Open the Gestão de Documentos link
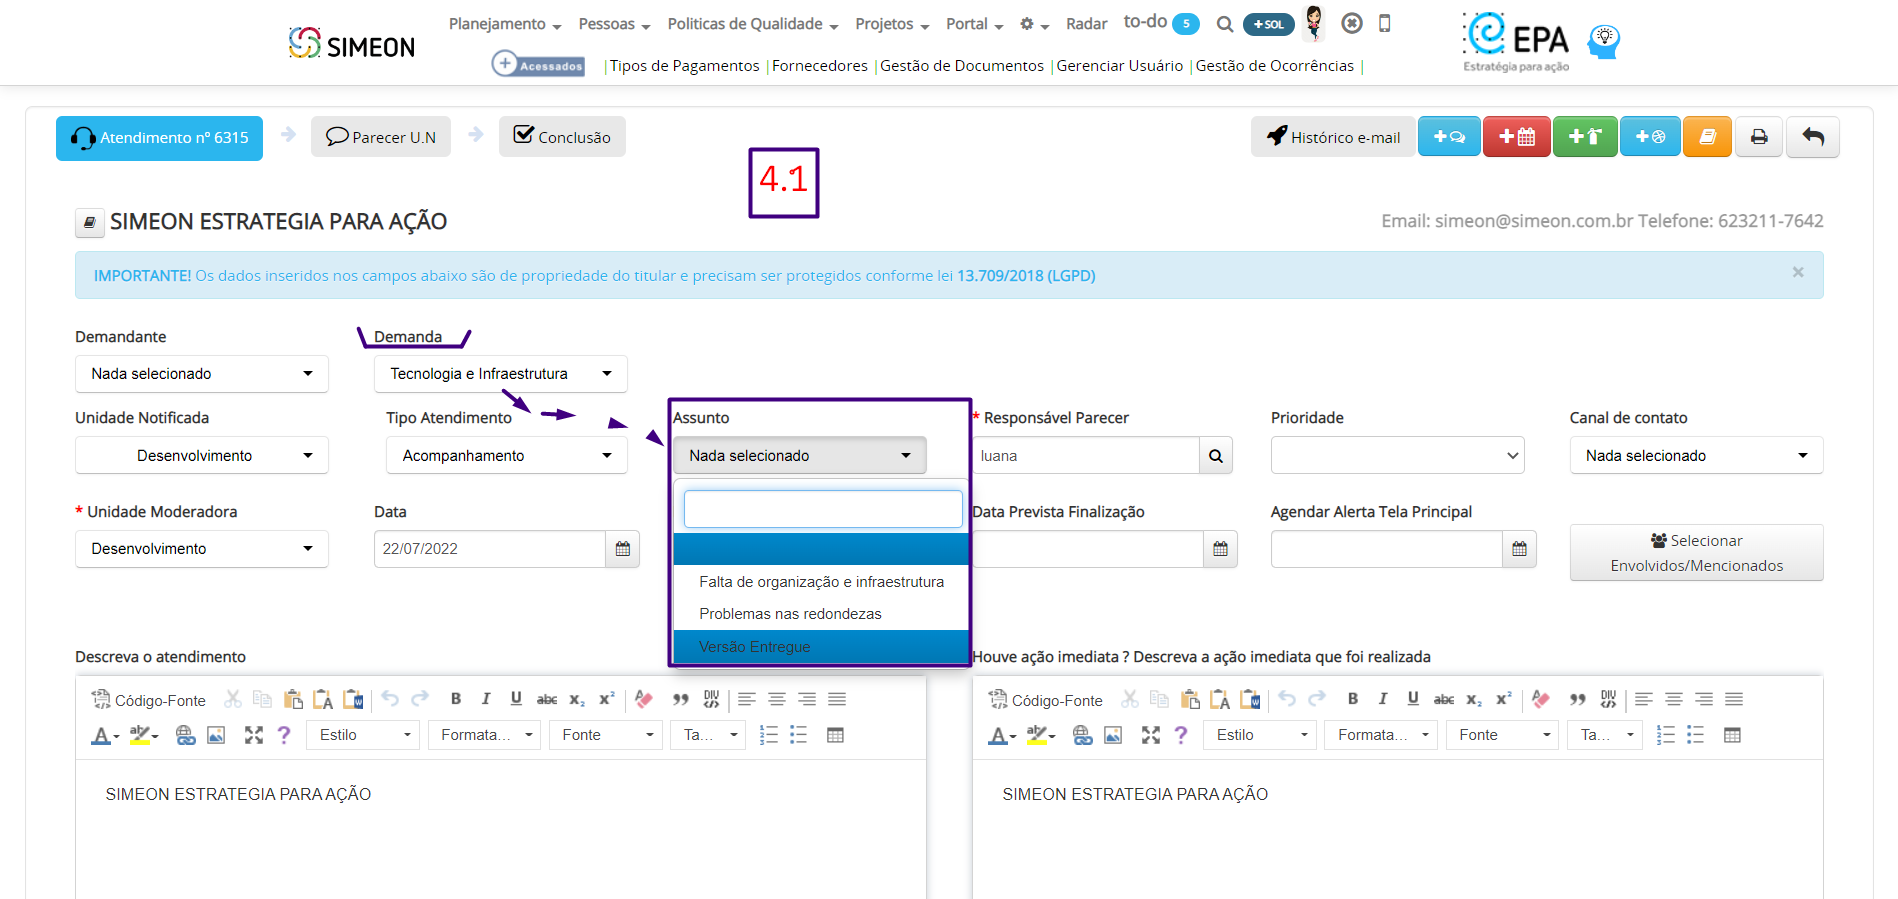Viewport: 1898px width, 899px height. [961, 66]
